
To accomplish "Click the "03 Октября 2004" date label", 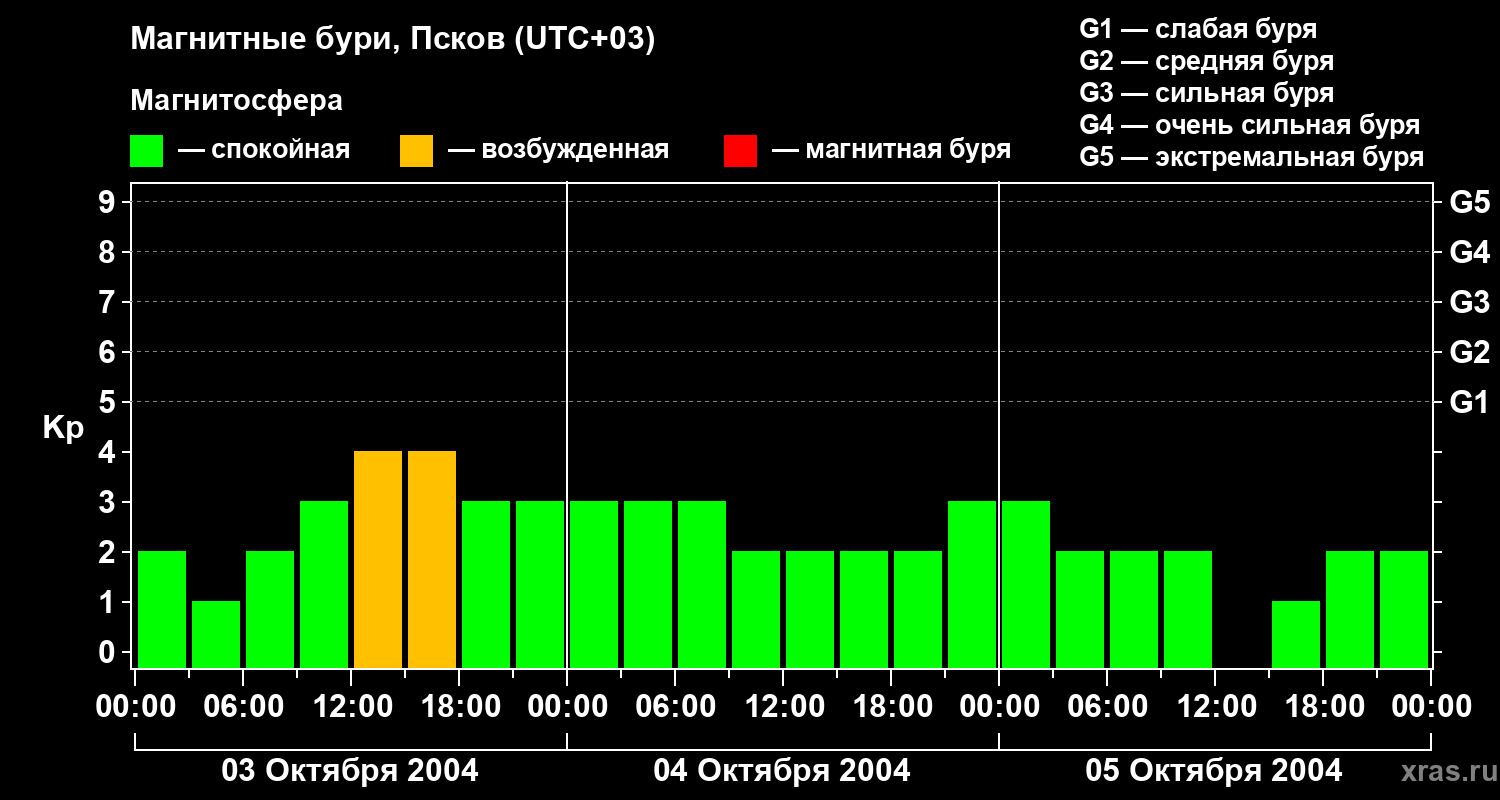I will (x=350, y=771).
